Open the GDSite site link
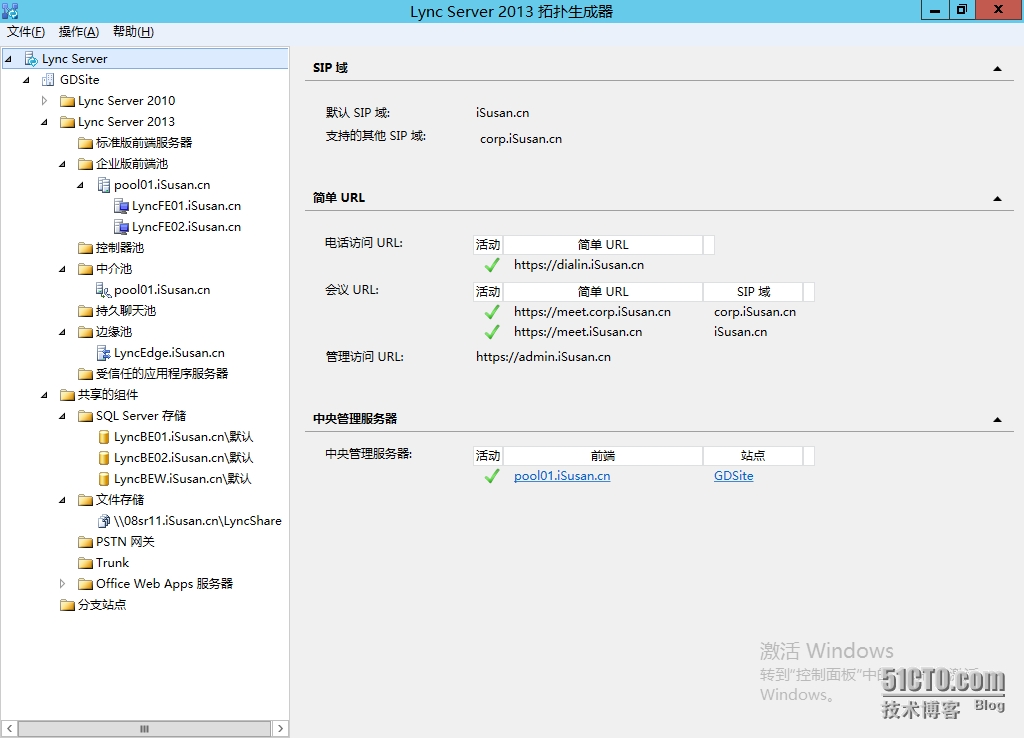Viewport: 1024px width, 738px height. pos(733,476)
